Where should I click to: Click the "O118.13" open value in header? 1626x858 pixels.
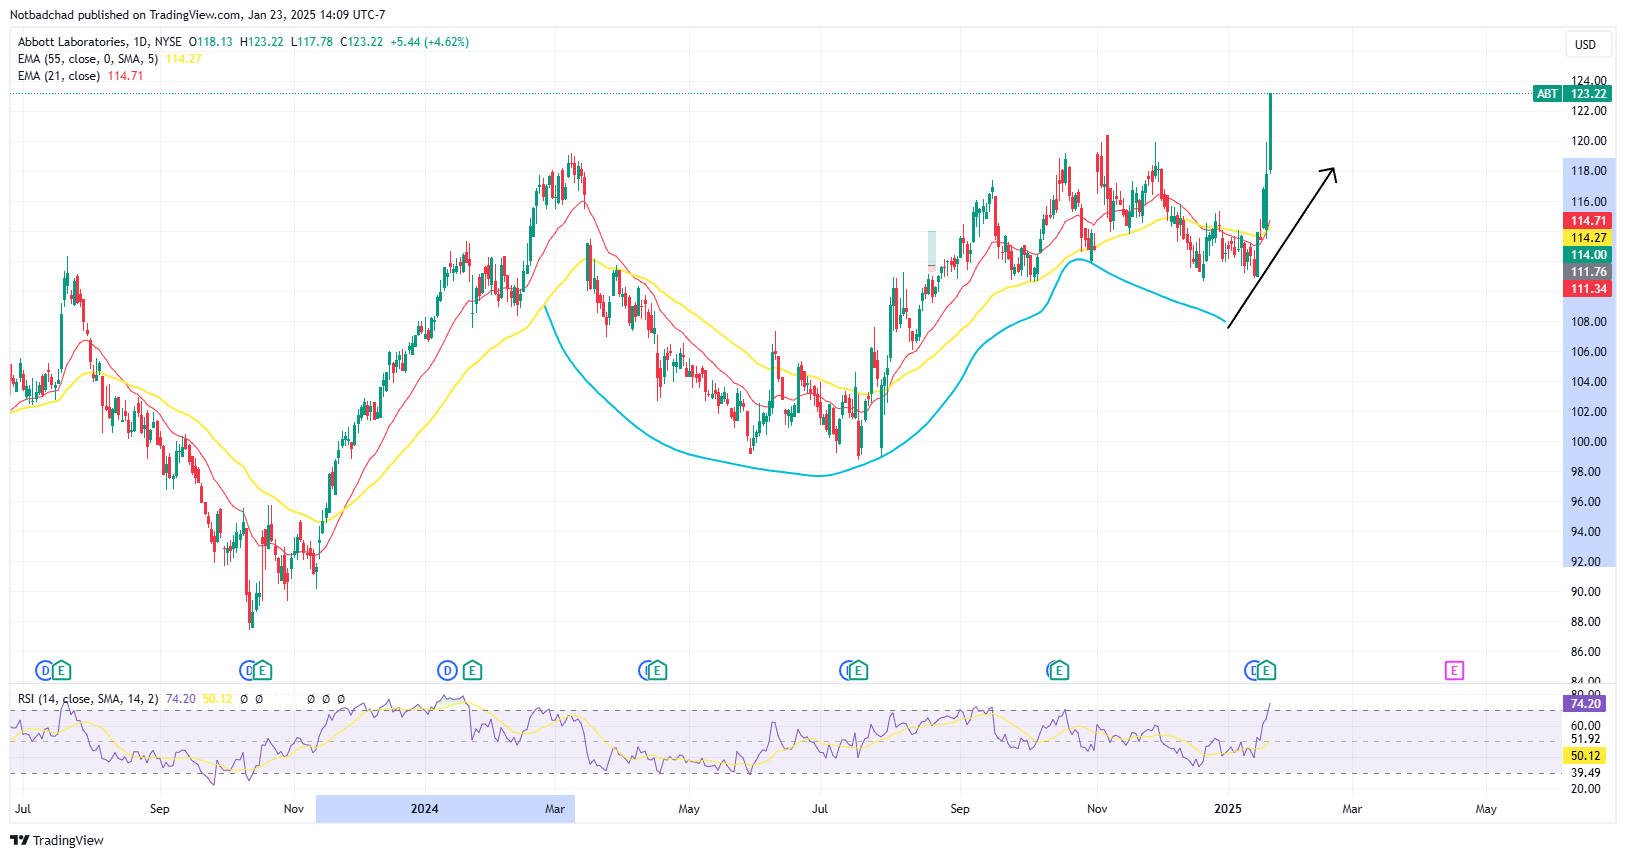pyautogui.click(x=210, y=42)
